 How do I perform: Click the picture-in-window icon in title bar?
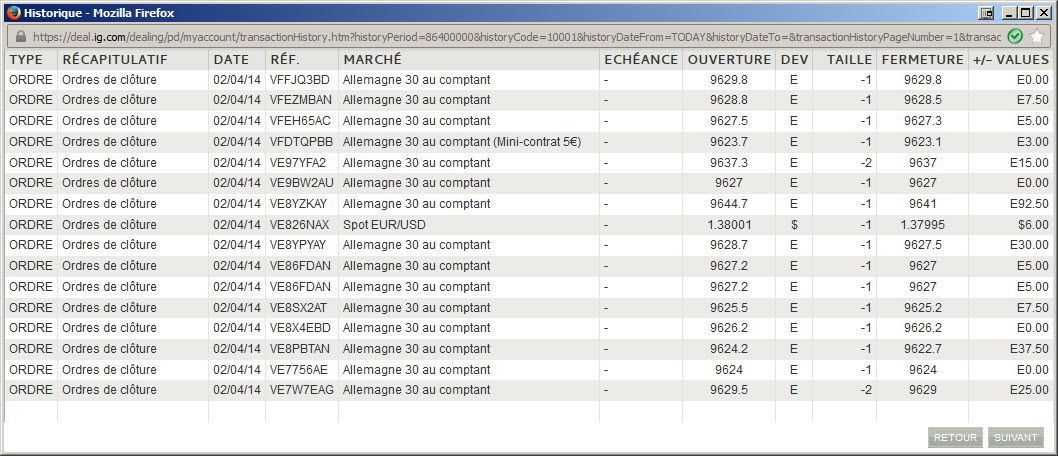coord(986,13)
